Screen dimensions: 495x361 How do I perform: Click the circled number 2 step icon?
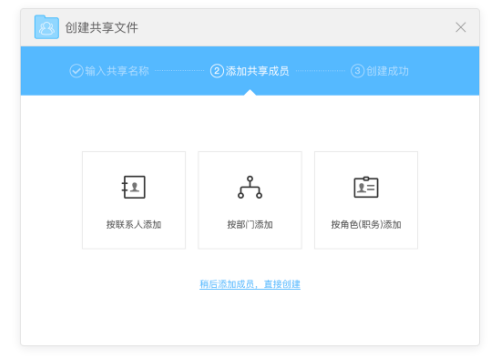(x=217, y=71)
